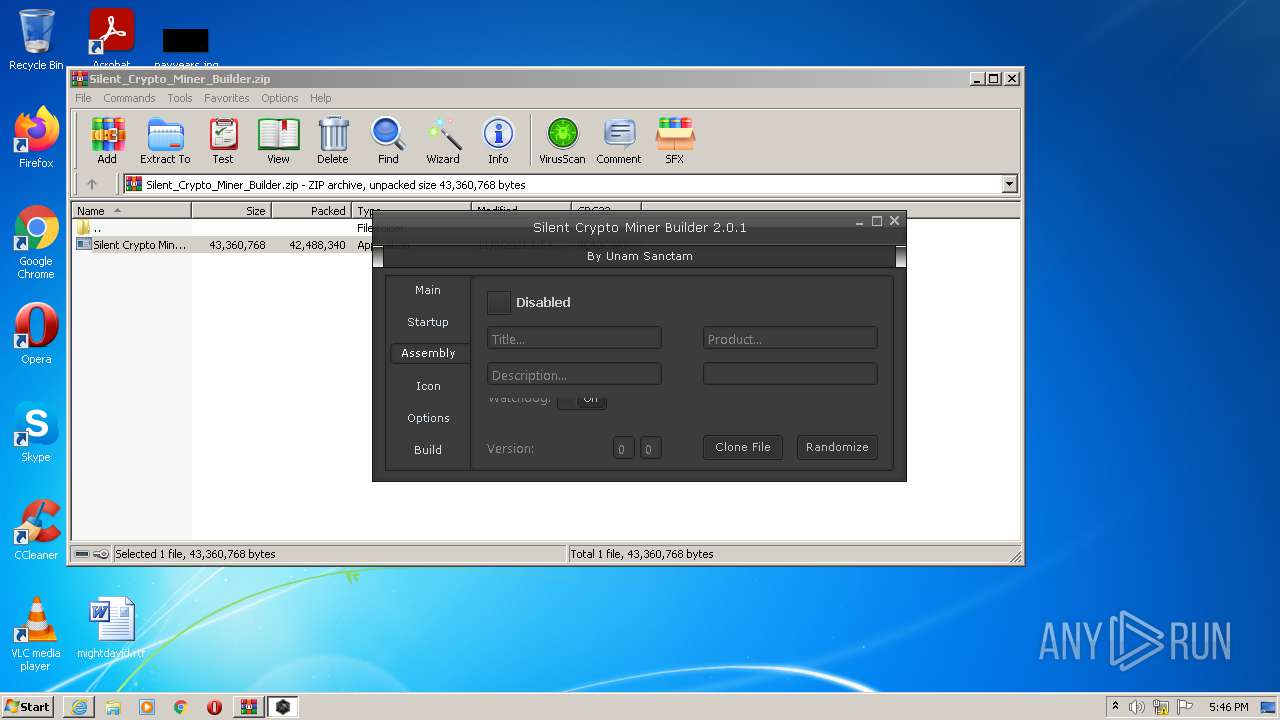This screenshot has height=720, width=1280.
Task: Click the media player taskbar icon
Action: pyautogui.click(x=147, y=707)
